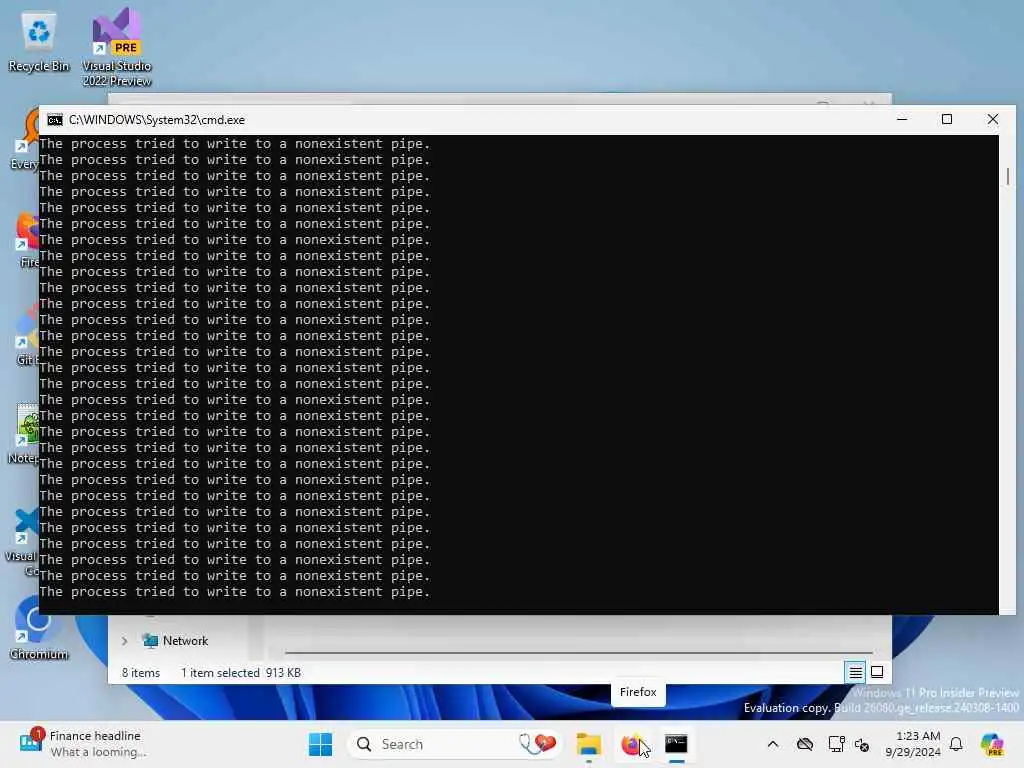Image resolution: width=1024 pixels, height=768 pixels.
Task: Open the Windows Start menu
Action: click(x=320, y=744)
